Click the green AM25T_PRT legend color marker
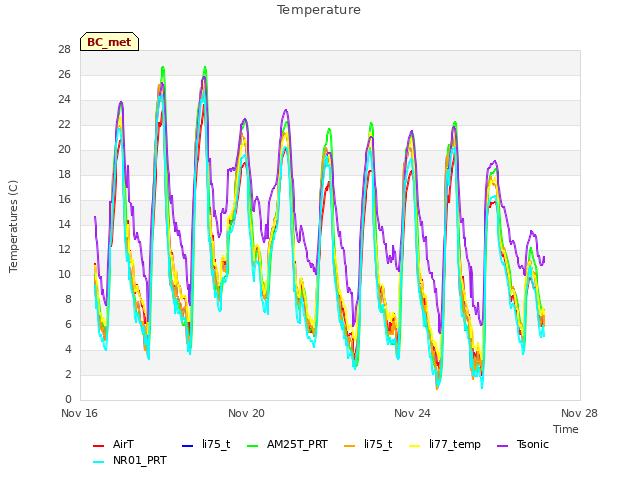The image size is (640, 480). [x=253, y=446]
